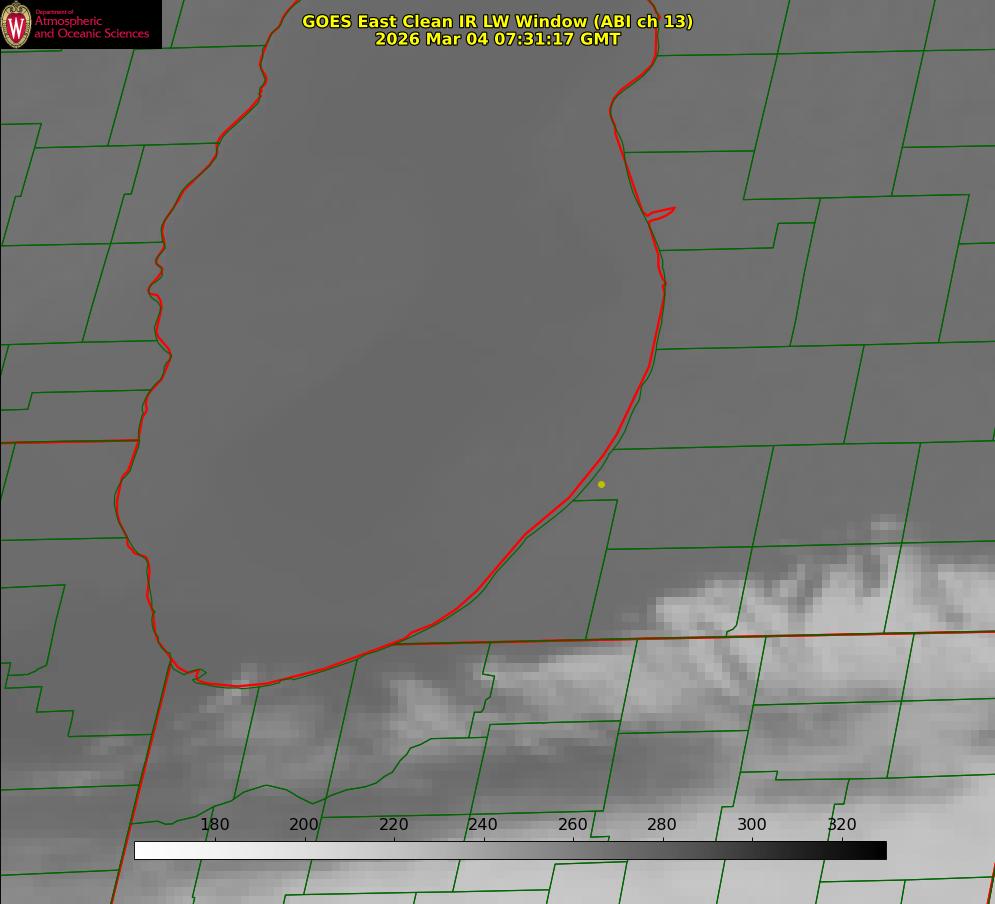This screenshot has height=904, width=995.
Task: Click the University of Wisconsin crest logo
Action: coord(16,24)
